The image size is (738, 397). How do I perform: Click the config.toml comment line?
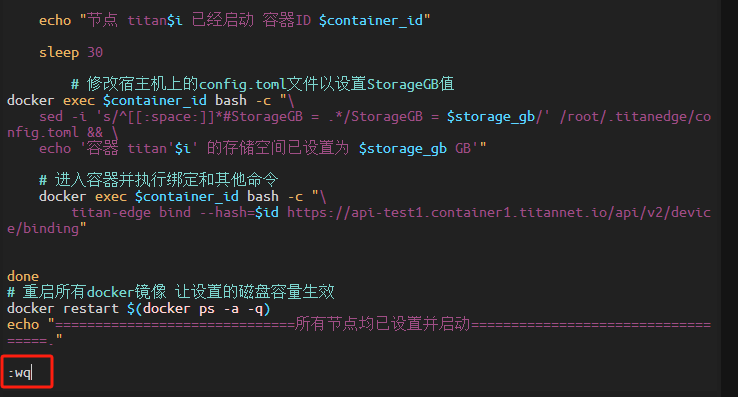(263, 84)
